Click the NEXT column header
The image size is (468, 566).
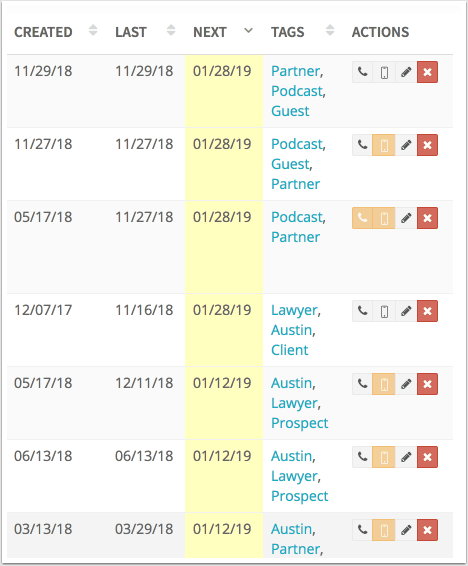click(x=210, y=32)
